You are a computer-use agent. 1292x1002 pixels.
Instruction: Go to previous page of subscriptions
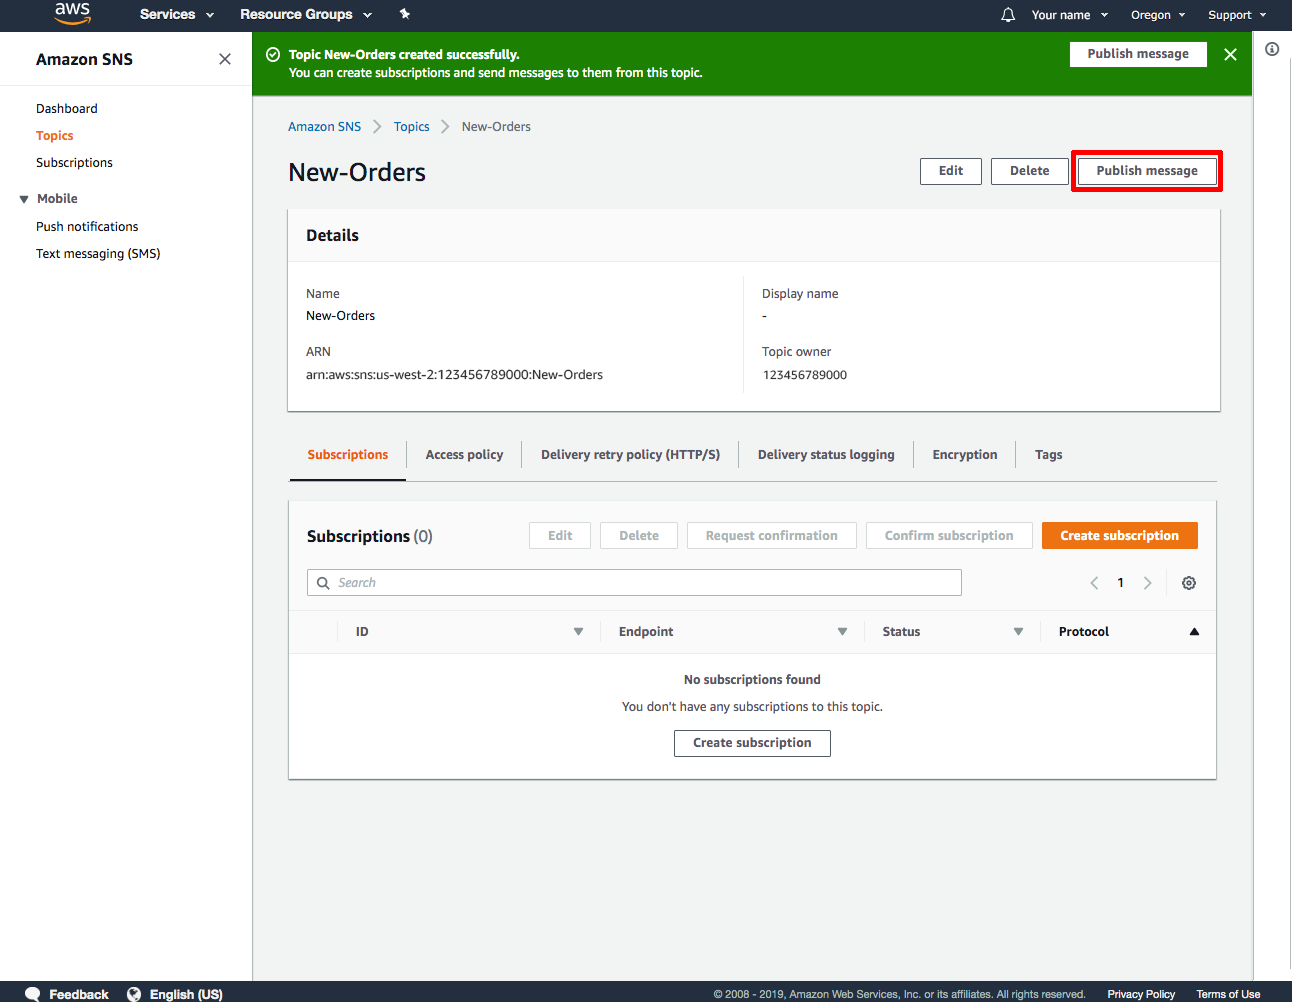click(1094, 583)
